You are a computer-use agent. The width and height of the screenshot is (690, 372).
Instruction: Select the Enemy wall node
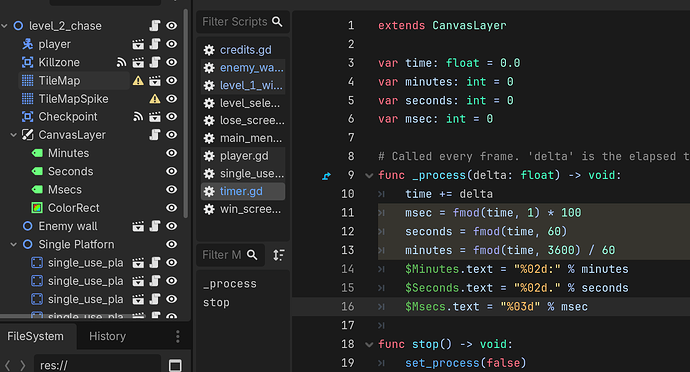[x=68, y=226]
